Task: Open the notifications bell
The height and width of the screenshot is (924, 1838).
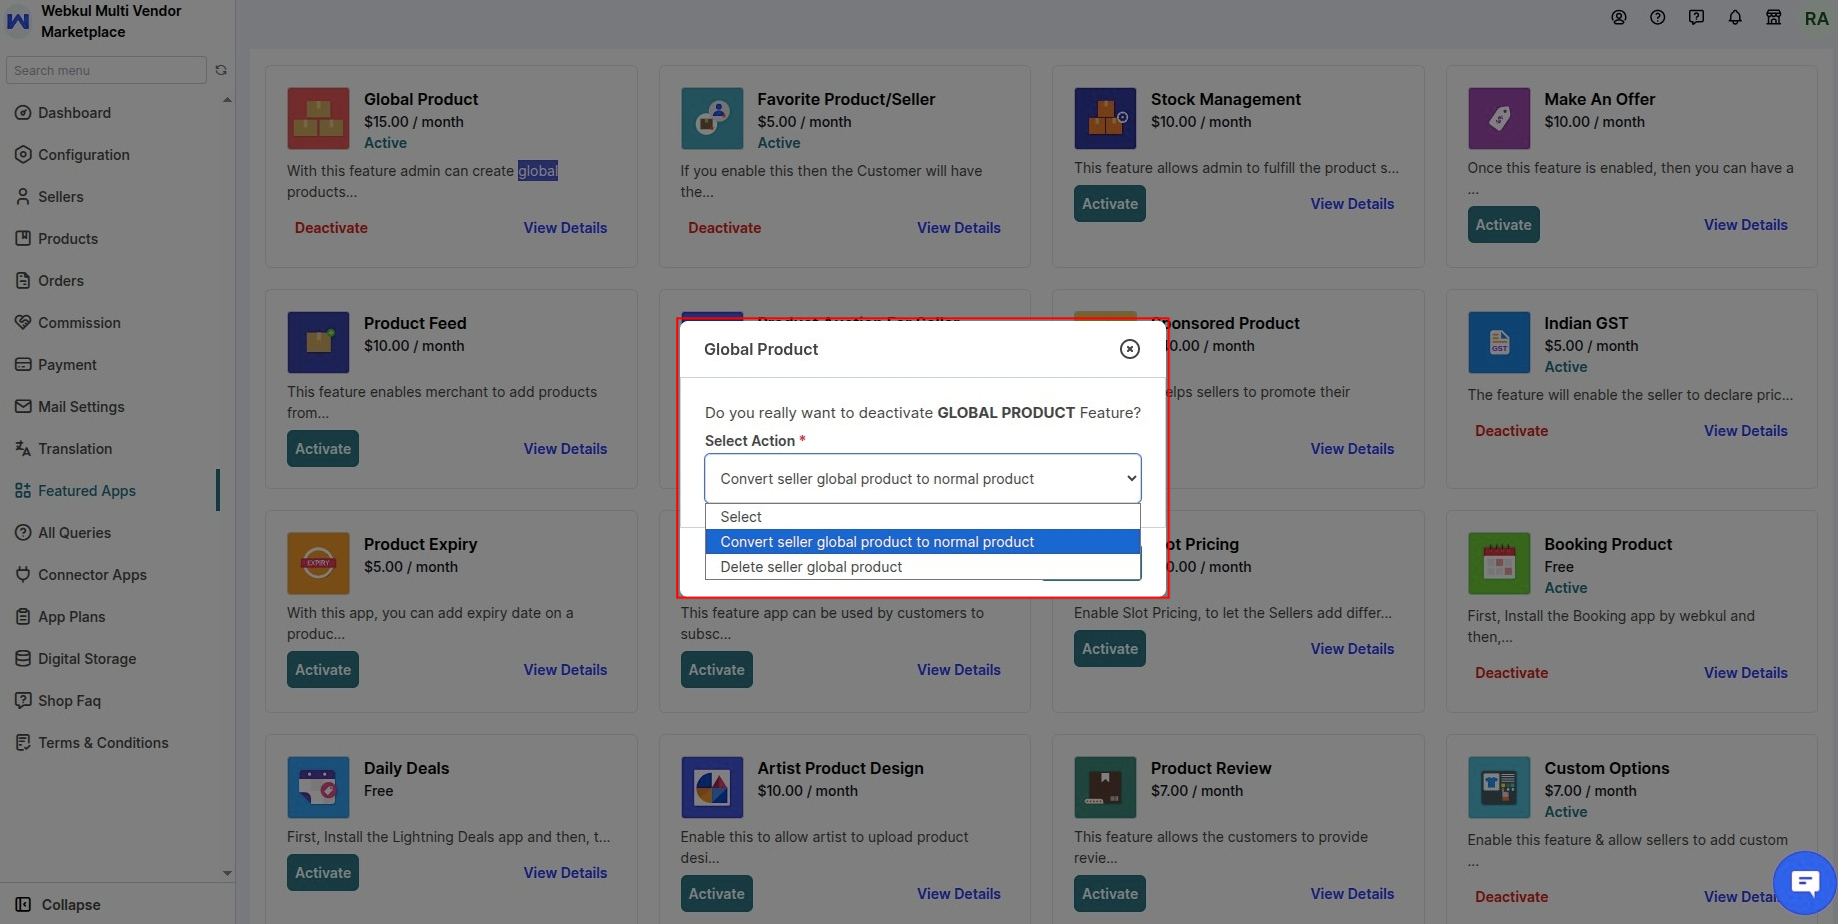Action: pos(1735,17)
